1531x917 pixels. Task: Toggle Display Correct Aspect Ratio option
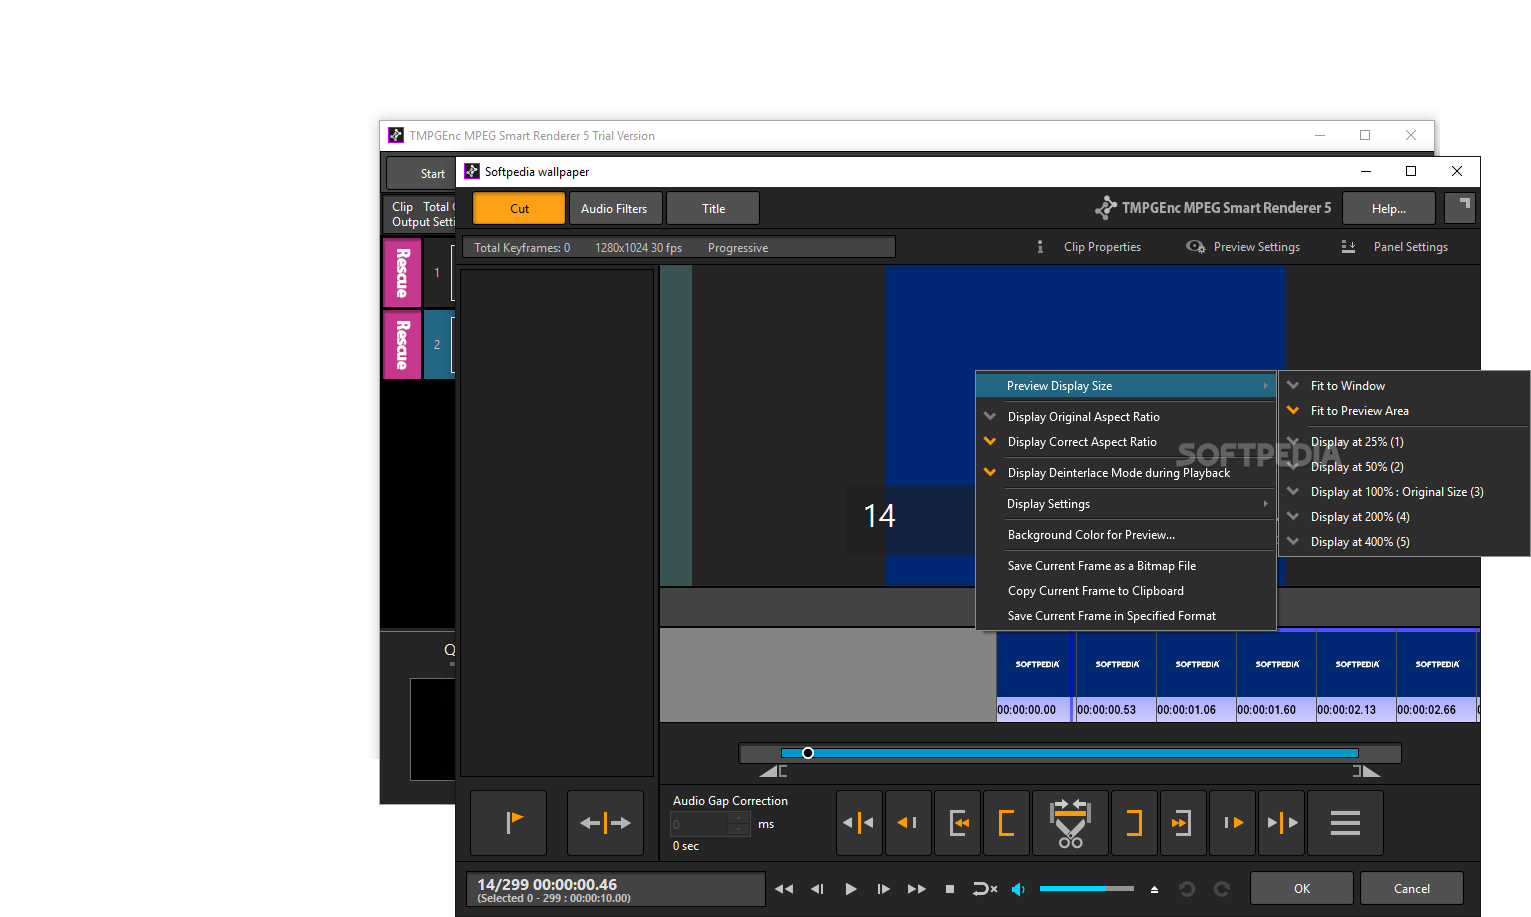click(x=1126, y=442)
